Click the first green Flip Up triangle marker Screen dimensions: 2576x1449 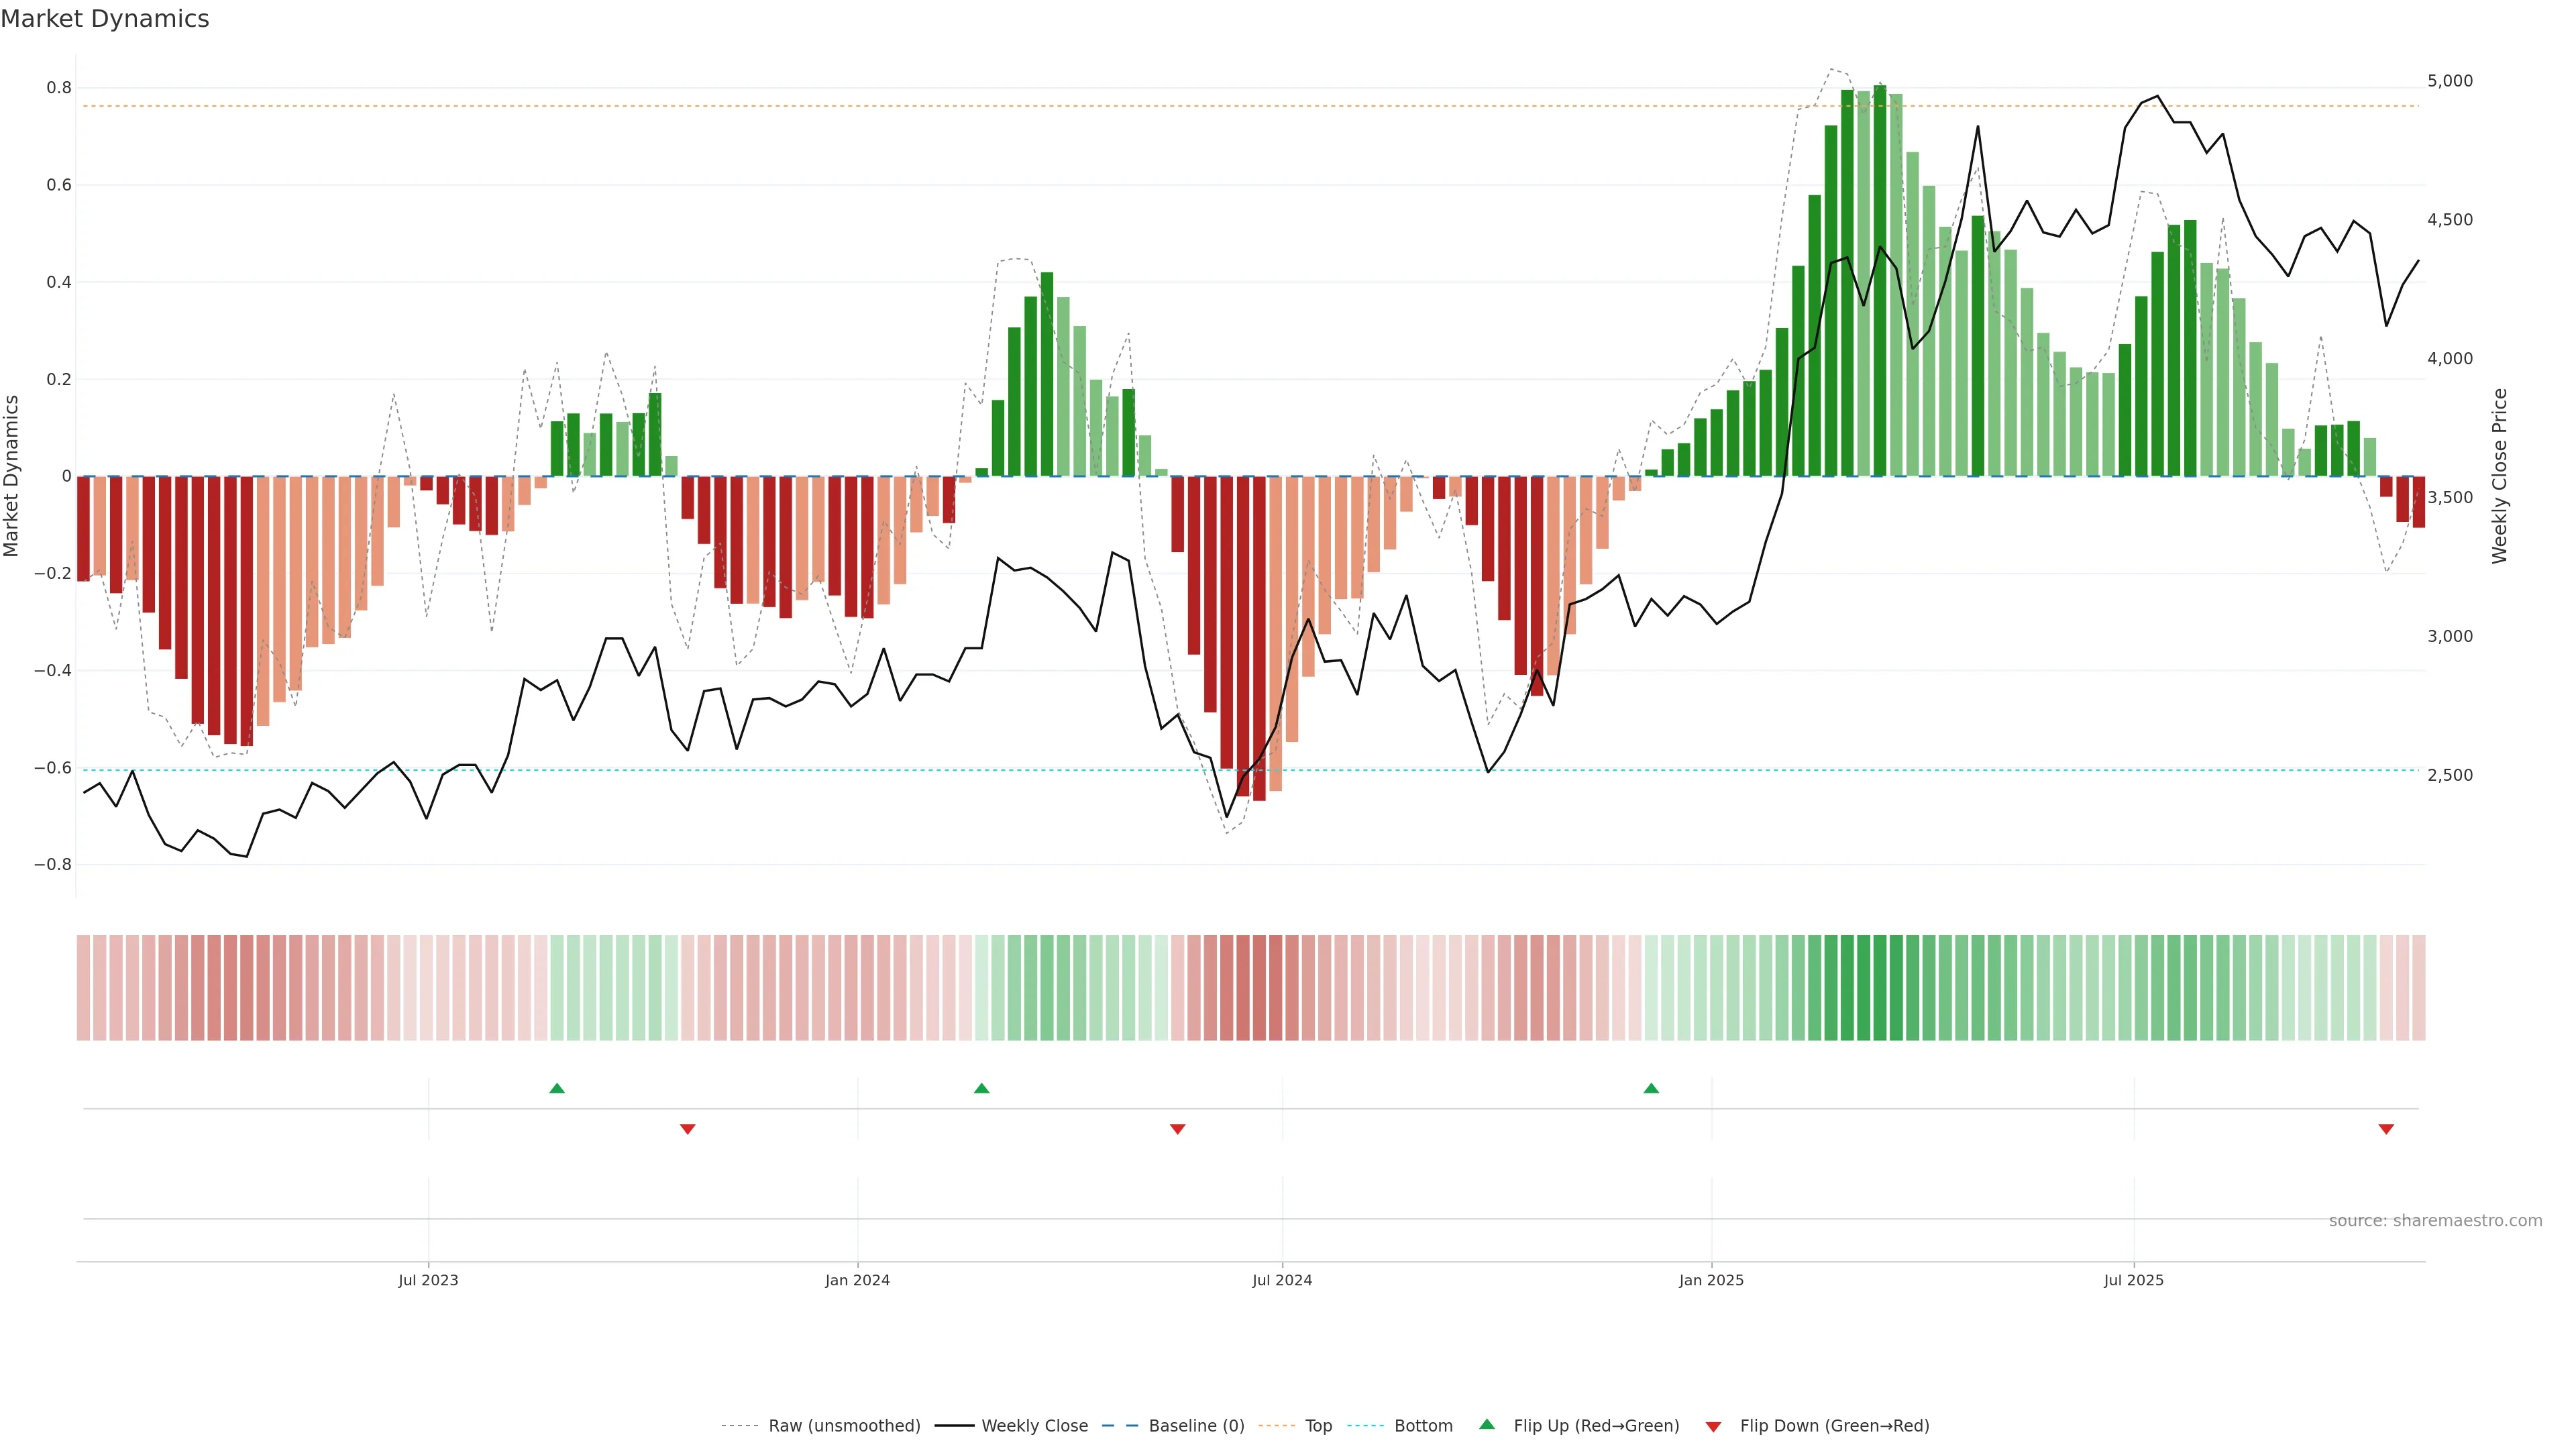(557, 1088)
